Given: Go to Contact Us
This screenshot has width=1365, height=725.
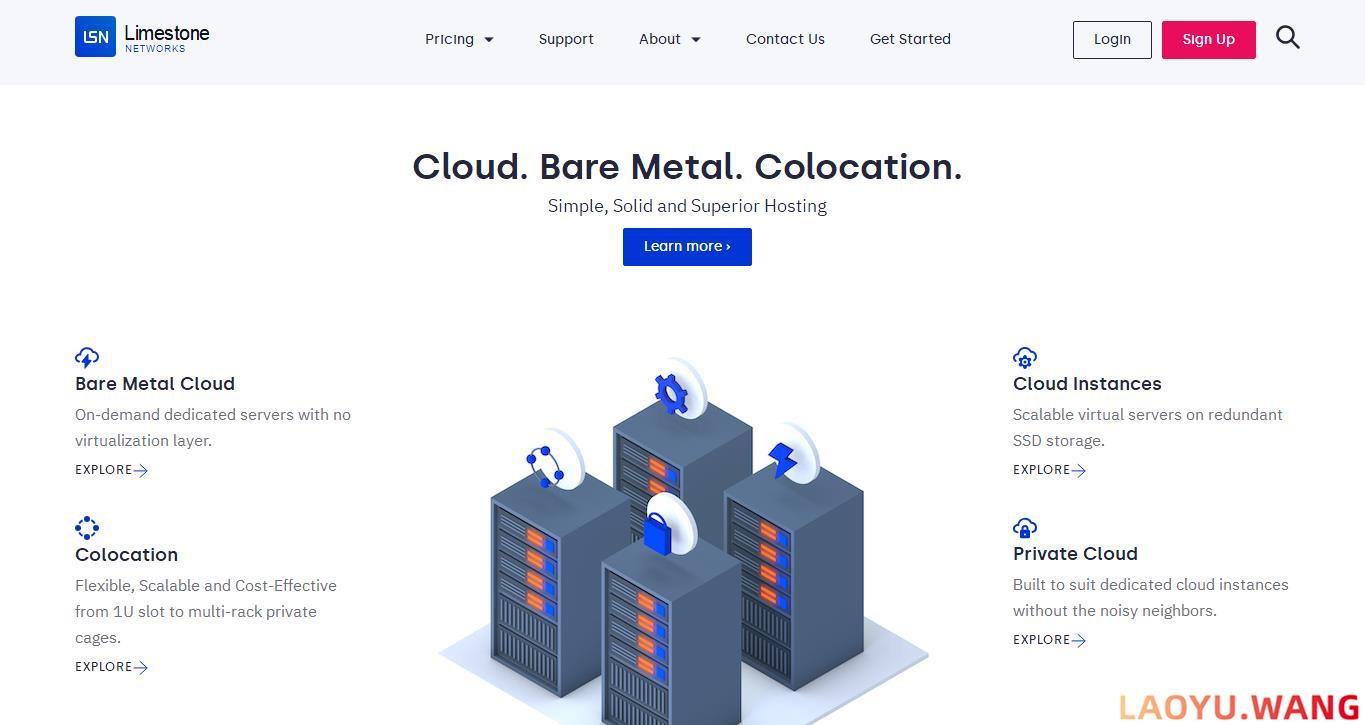Looking at the screenshot, I should [x=785, y=39].
